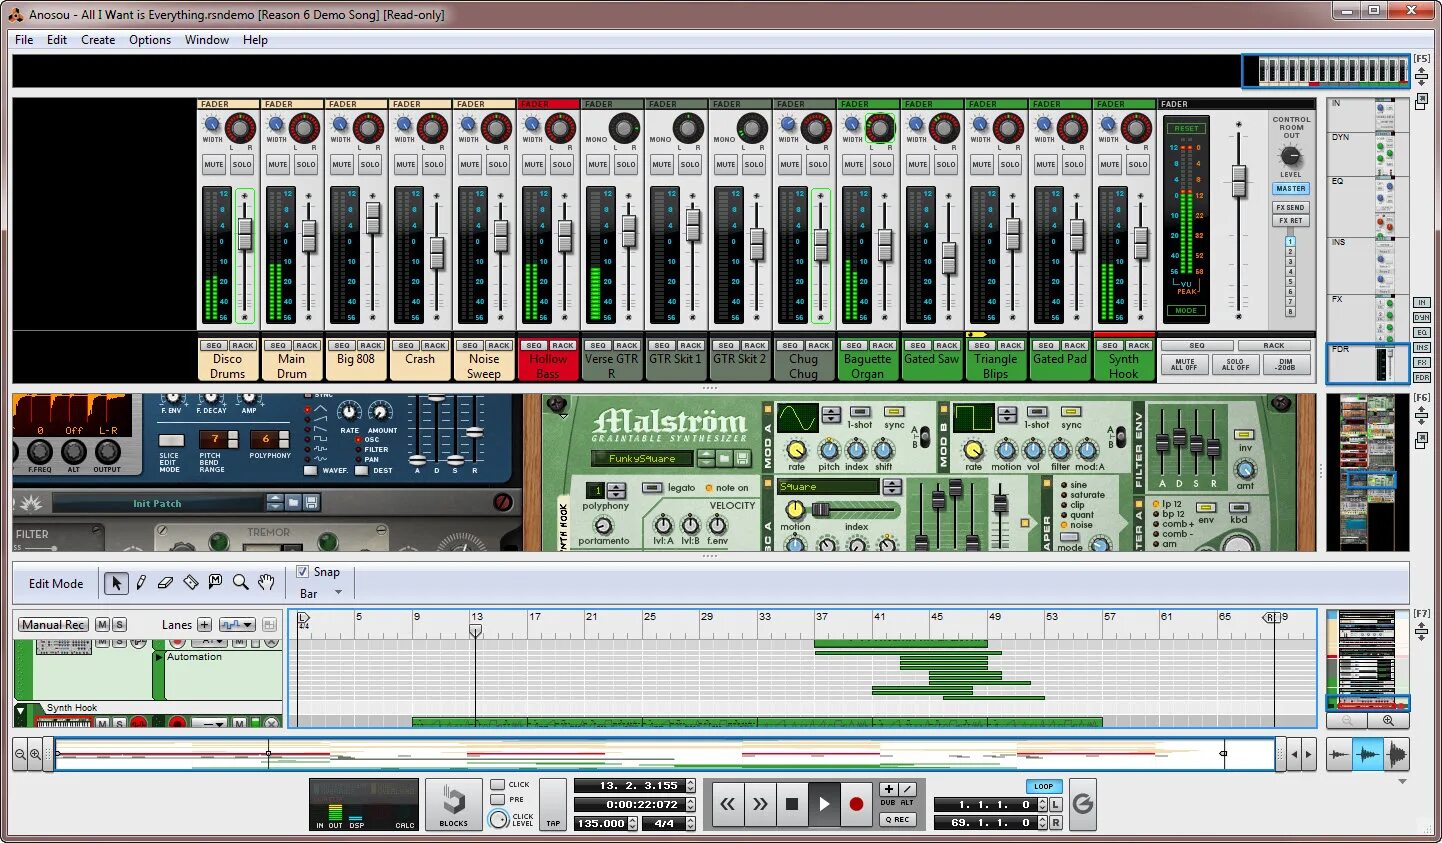This screenshot has height=843, width=1442.
Task: Adjust the left locator position stepper
Action: pyautogui.click(x=1041, y=804)
